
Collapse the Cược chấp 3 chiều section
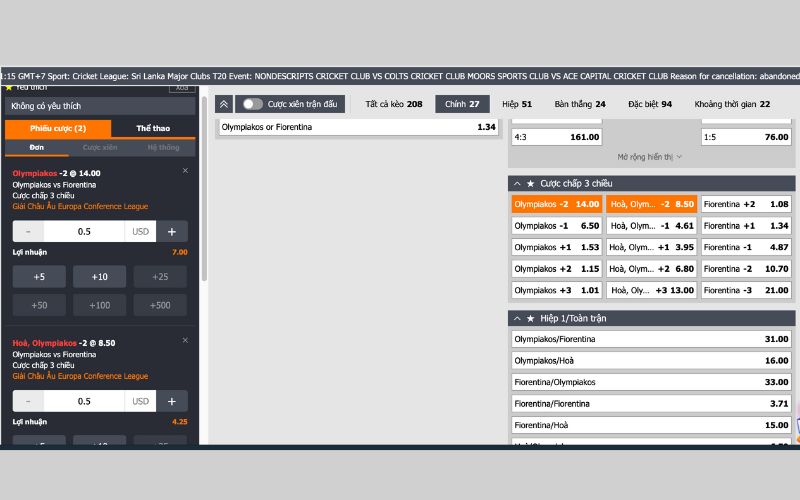tap(517, 183)
